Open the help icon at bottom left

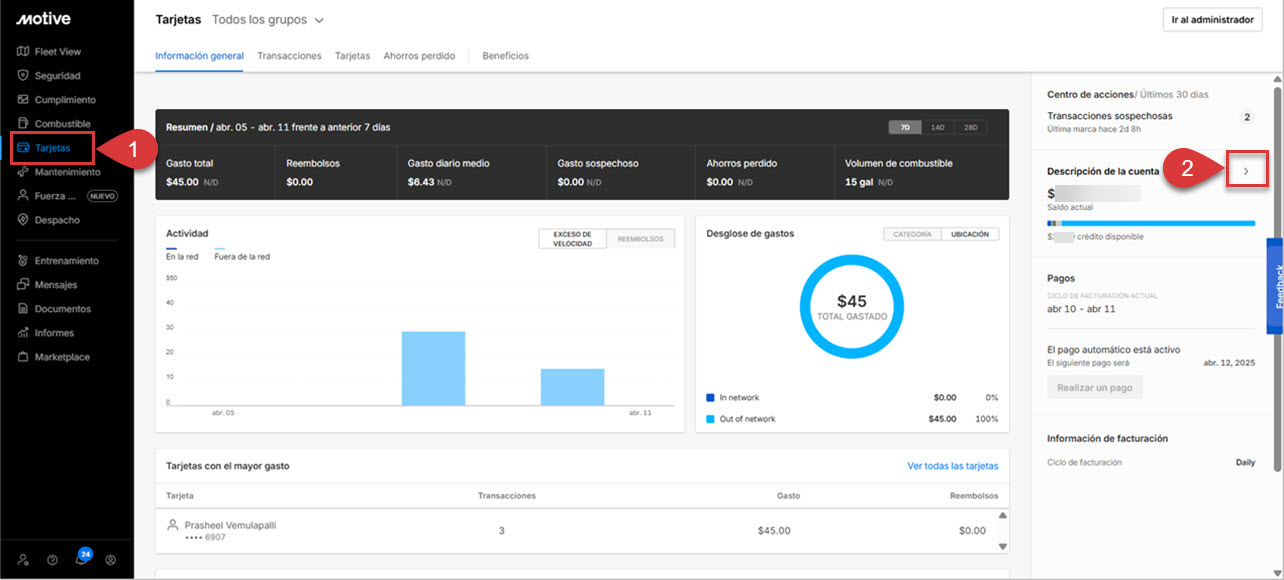(x=51, y=559)
